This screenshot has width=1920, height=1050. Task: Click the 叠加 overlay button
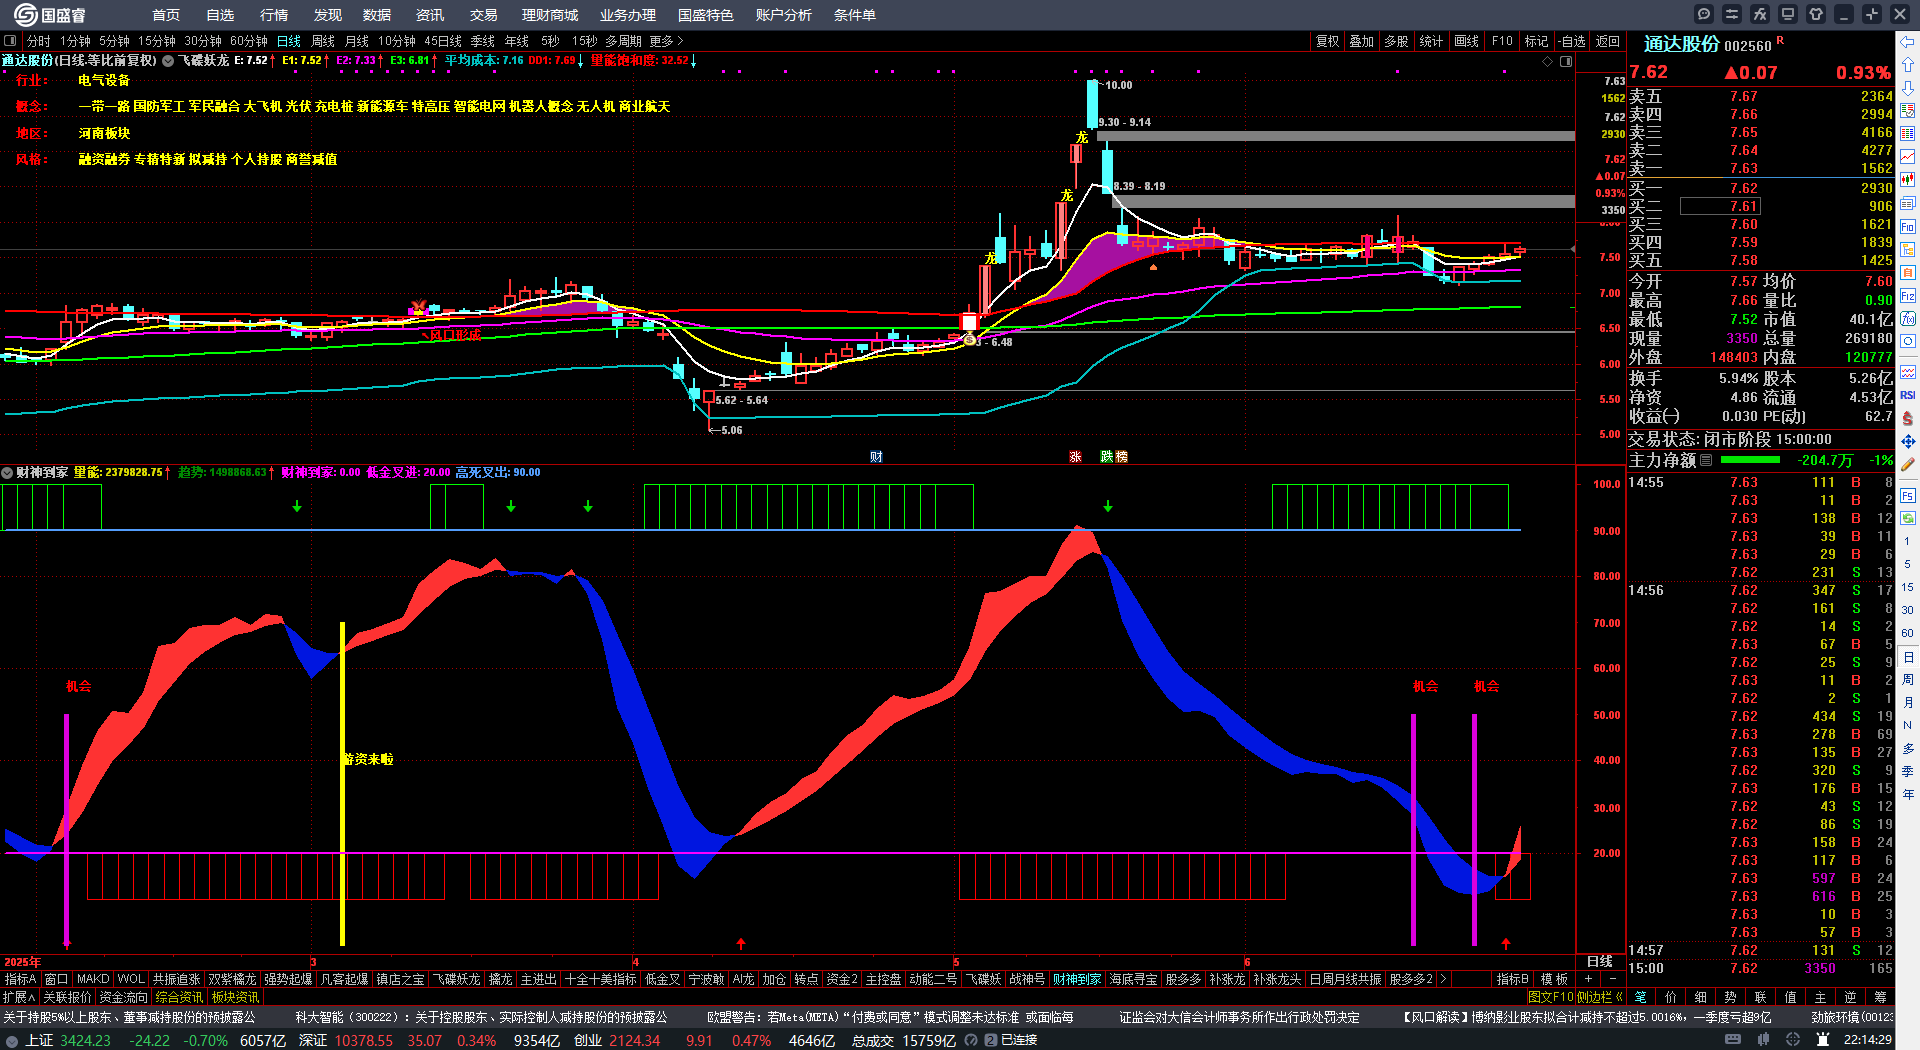1361,41
